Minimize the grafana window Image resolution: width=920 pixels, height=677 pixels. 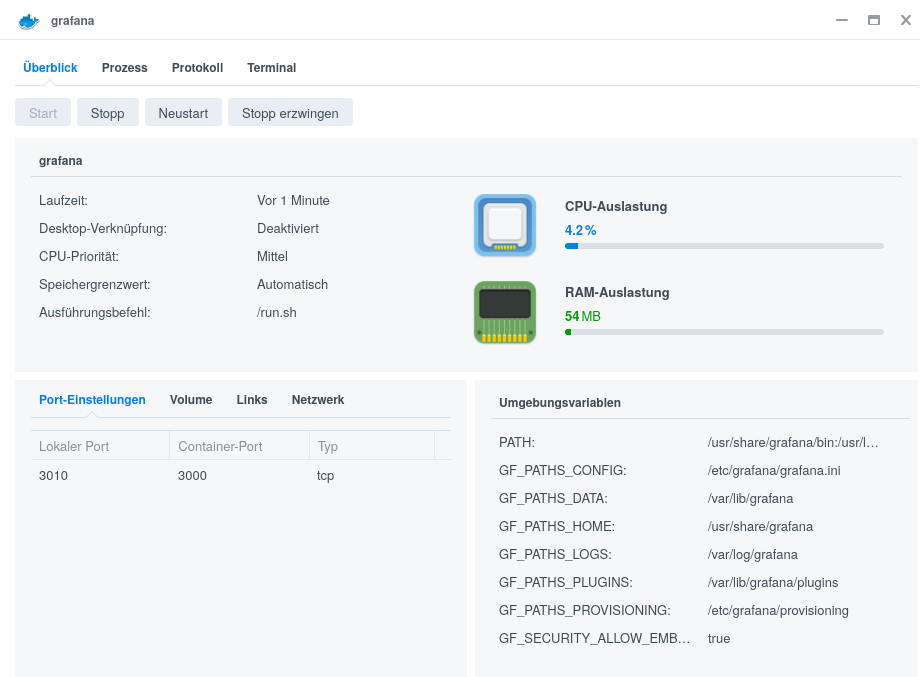[x=842, y=20]
